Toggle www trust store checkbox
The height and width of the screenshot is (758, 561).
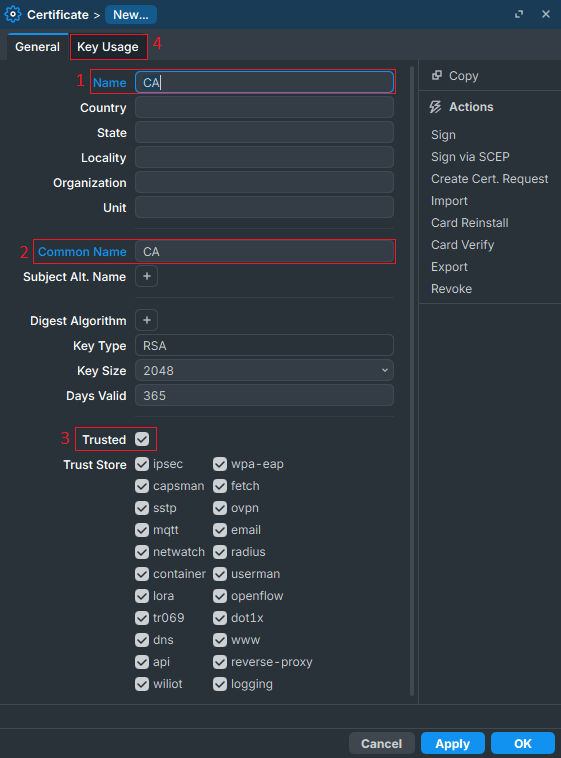[x=220, y=640]
